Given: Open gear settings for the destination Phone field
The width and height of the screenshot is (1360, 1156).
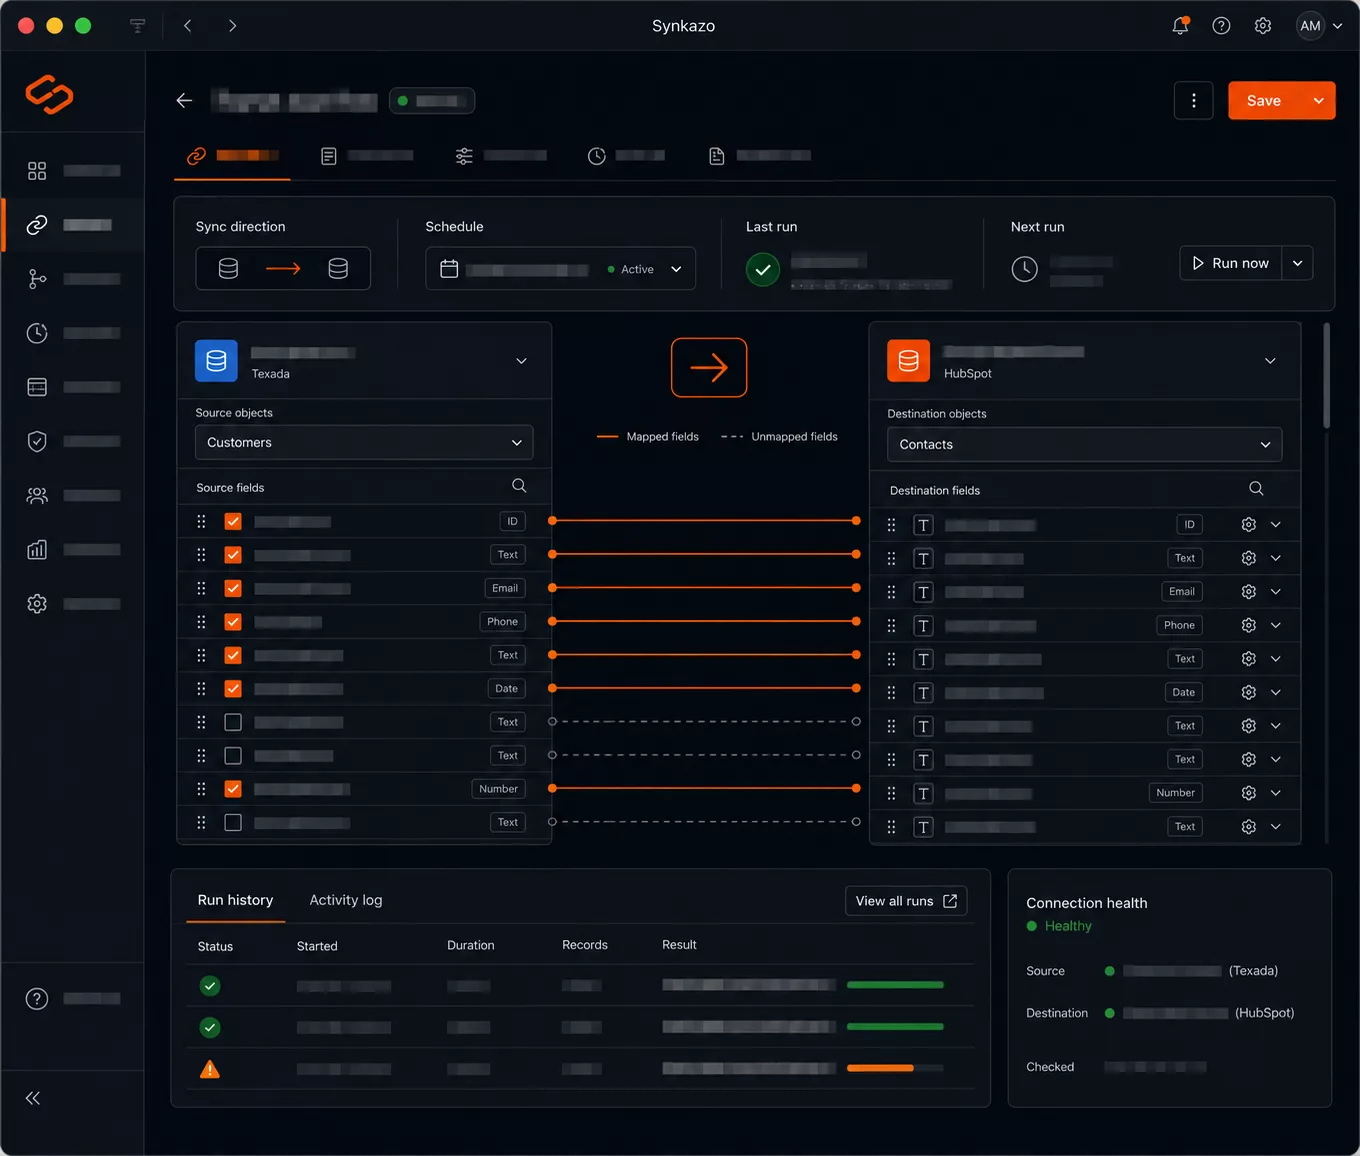Looking at the screenshot, I should [1248, 625].
